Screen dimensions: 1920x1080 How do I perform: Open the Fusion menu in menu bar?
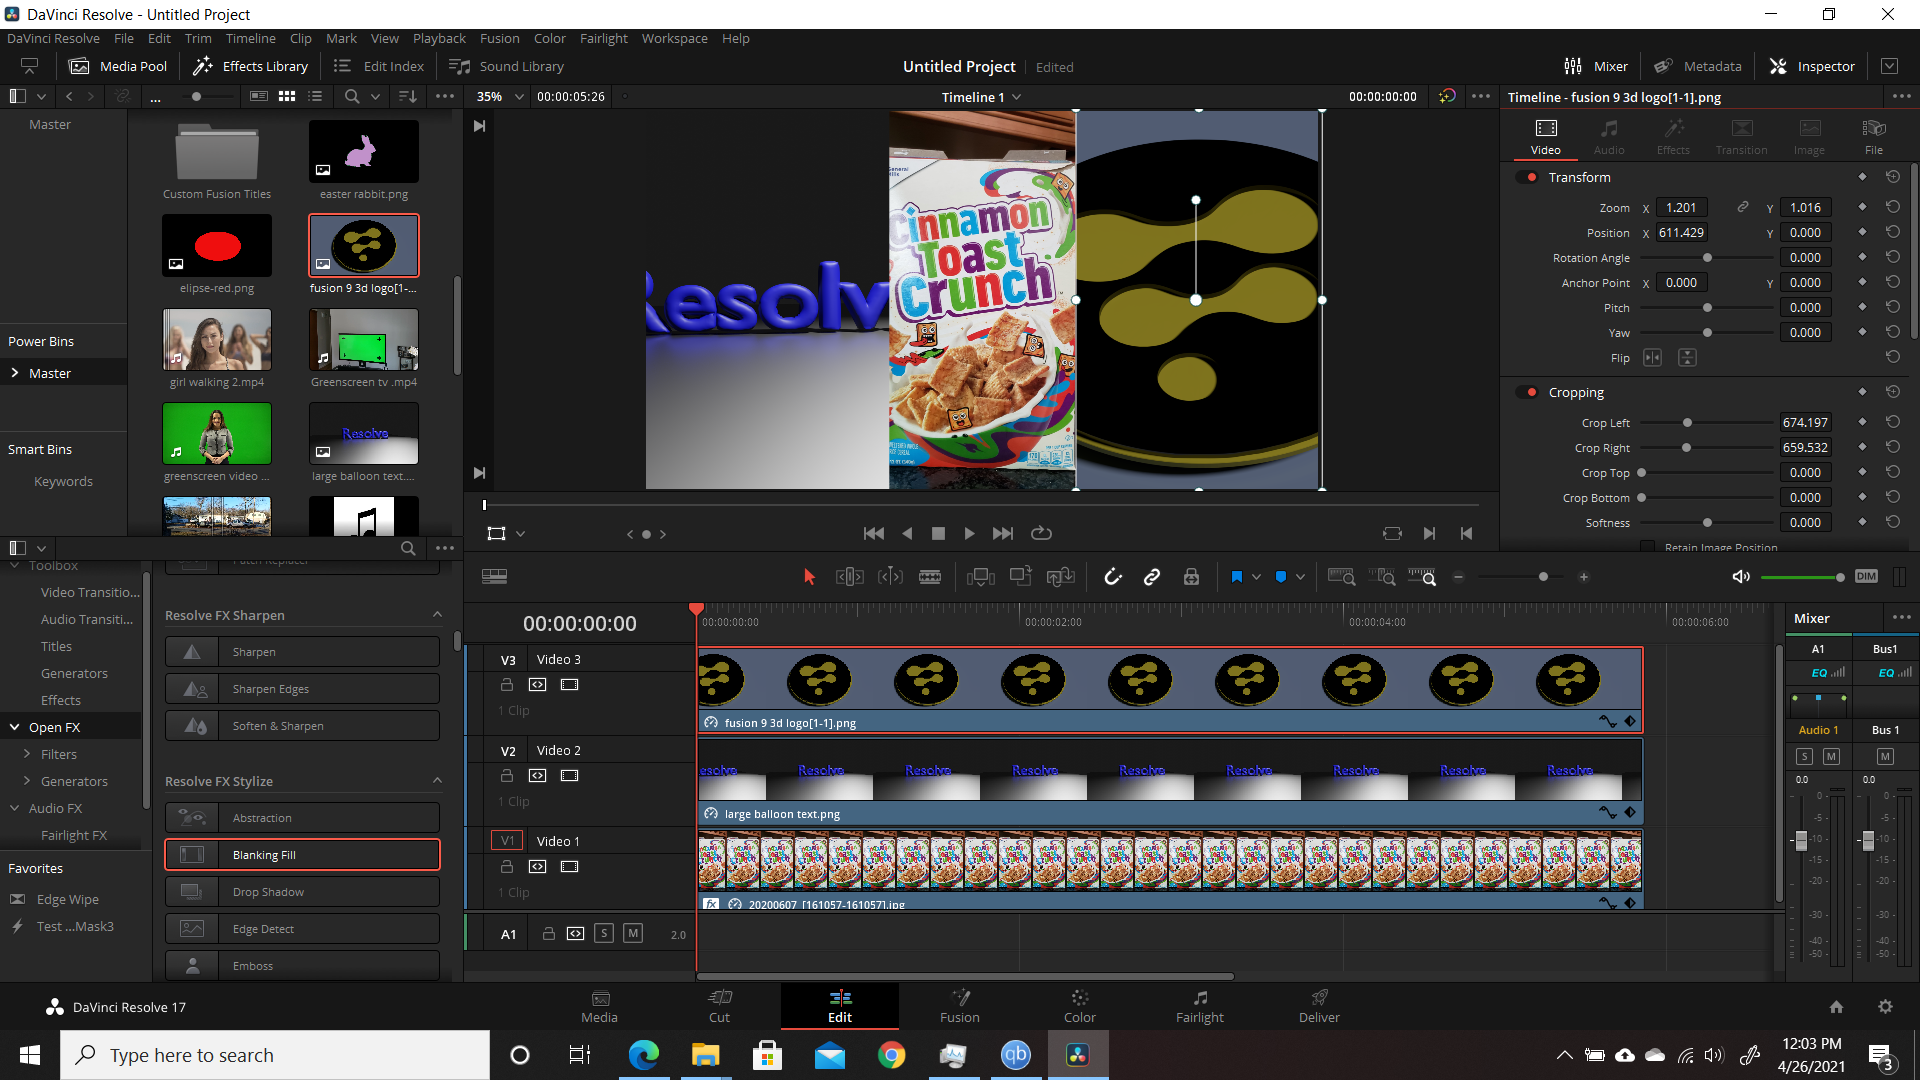coord(499,38)
